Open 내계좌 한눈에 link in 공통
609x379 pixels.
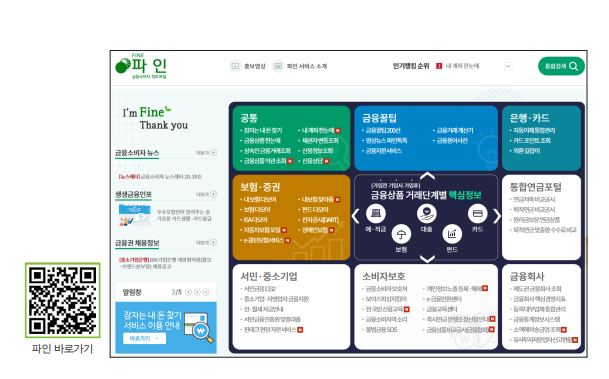pos(318,130)
